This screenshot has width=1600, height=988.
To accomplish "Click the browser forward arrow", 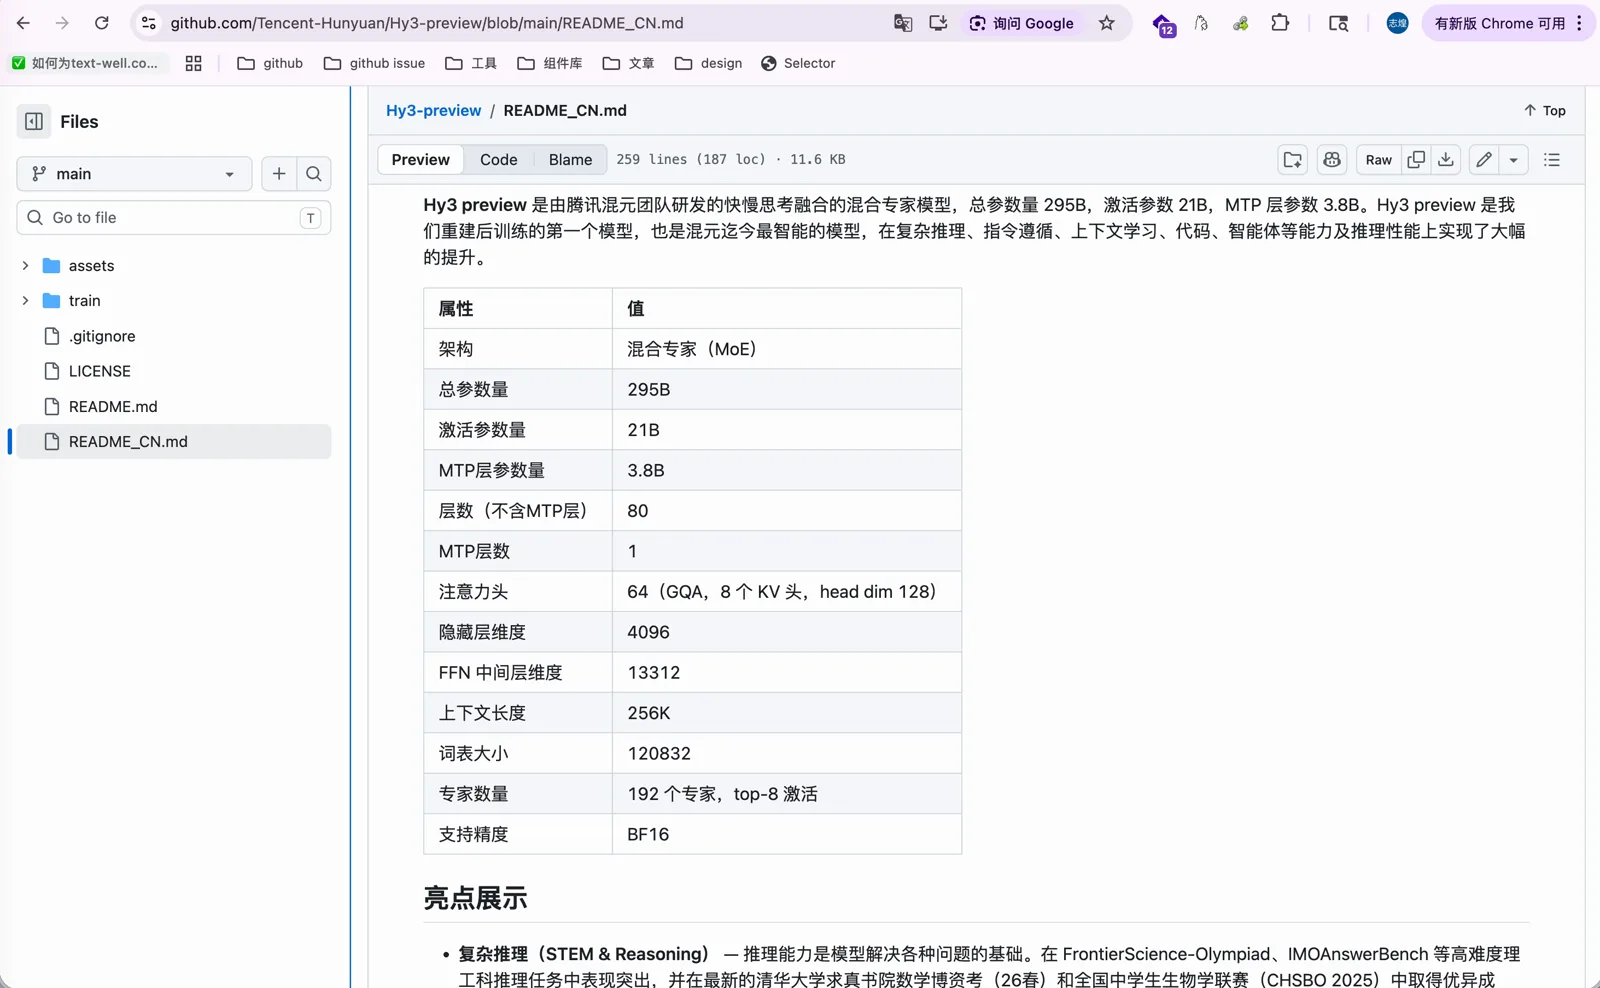I will click(62, 23).
